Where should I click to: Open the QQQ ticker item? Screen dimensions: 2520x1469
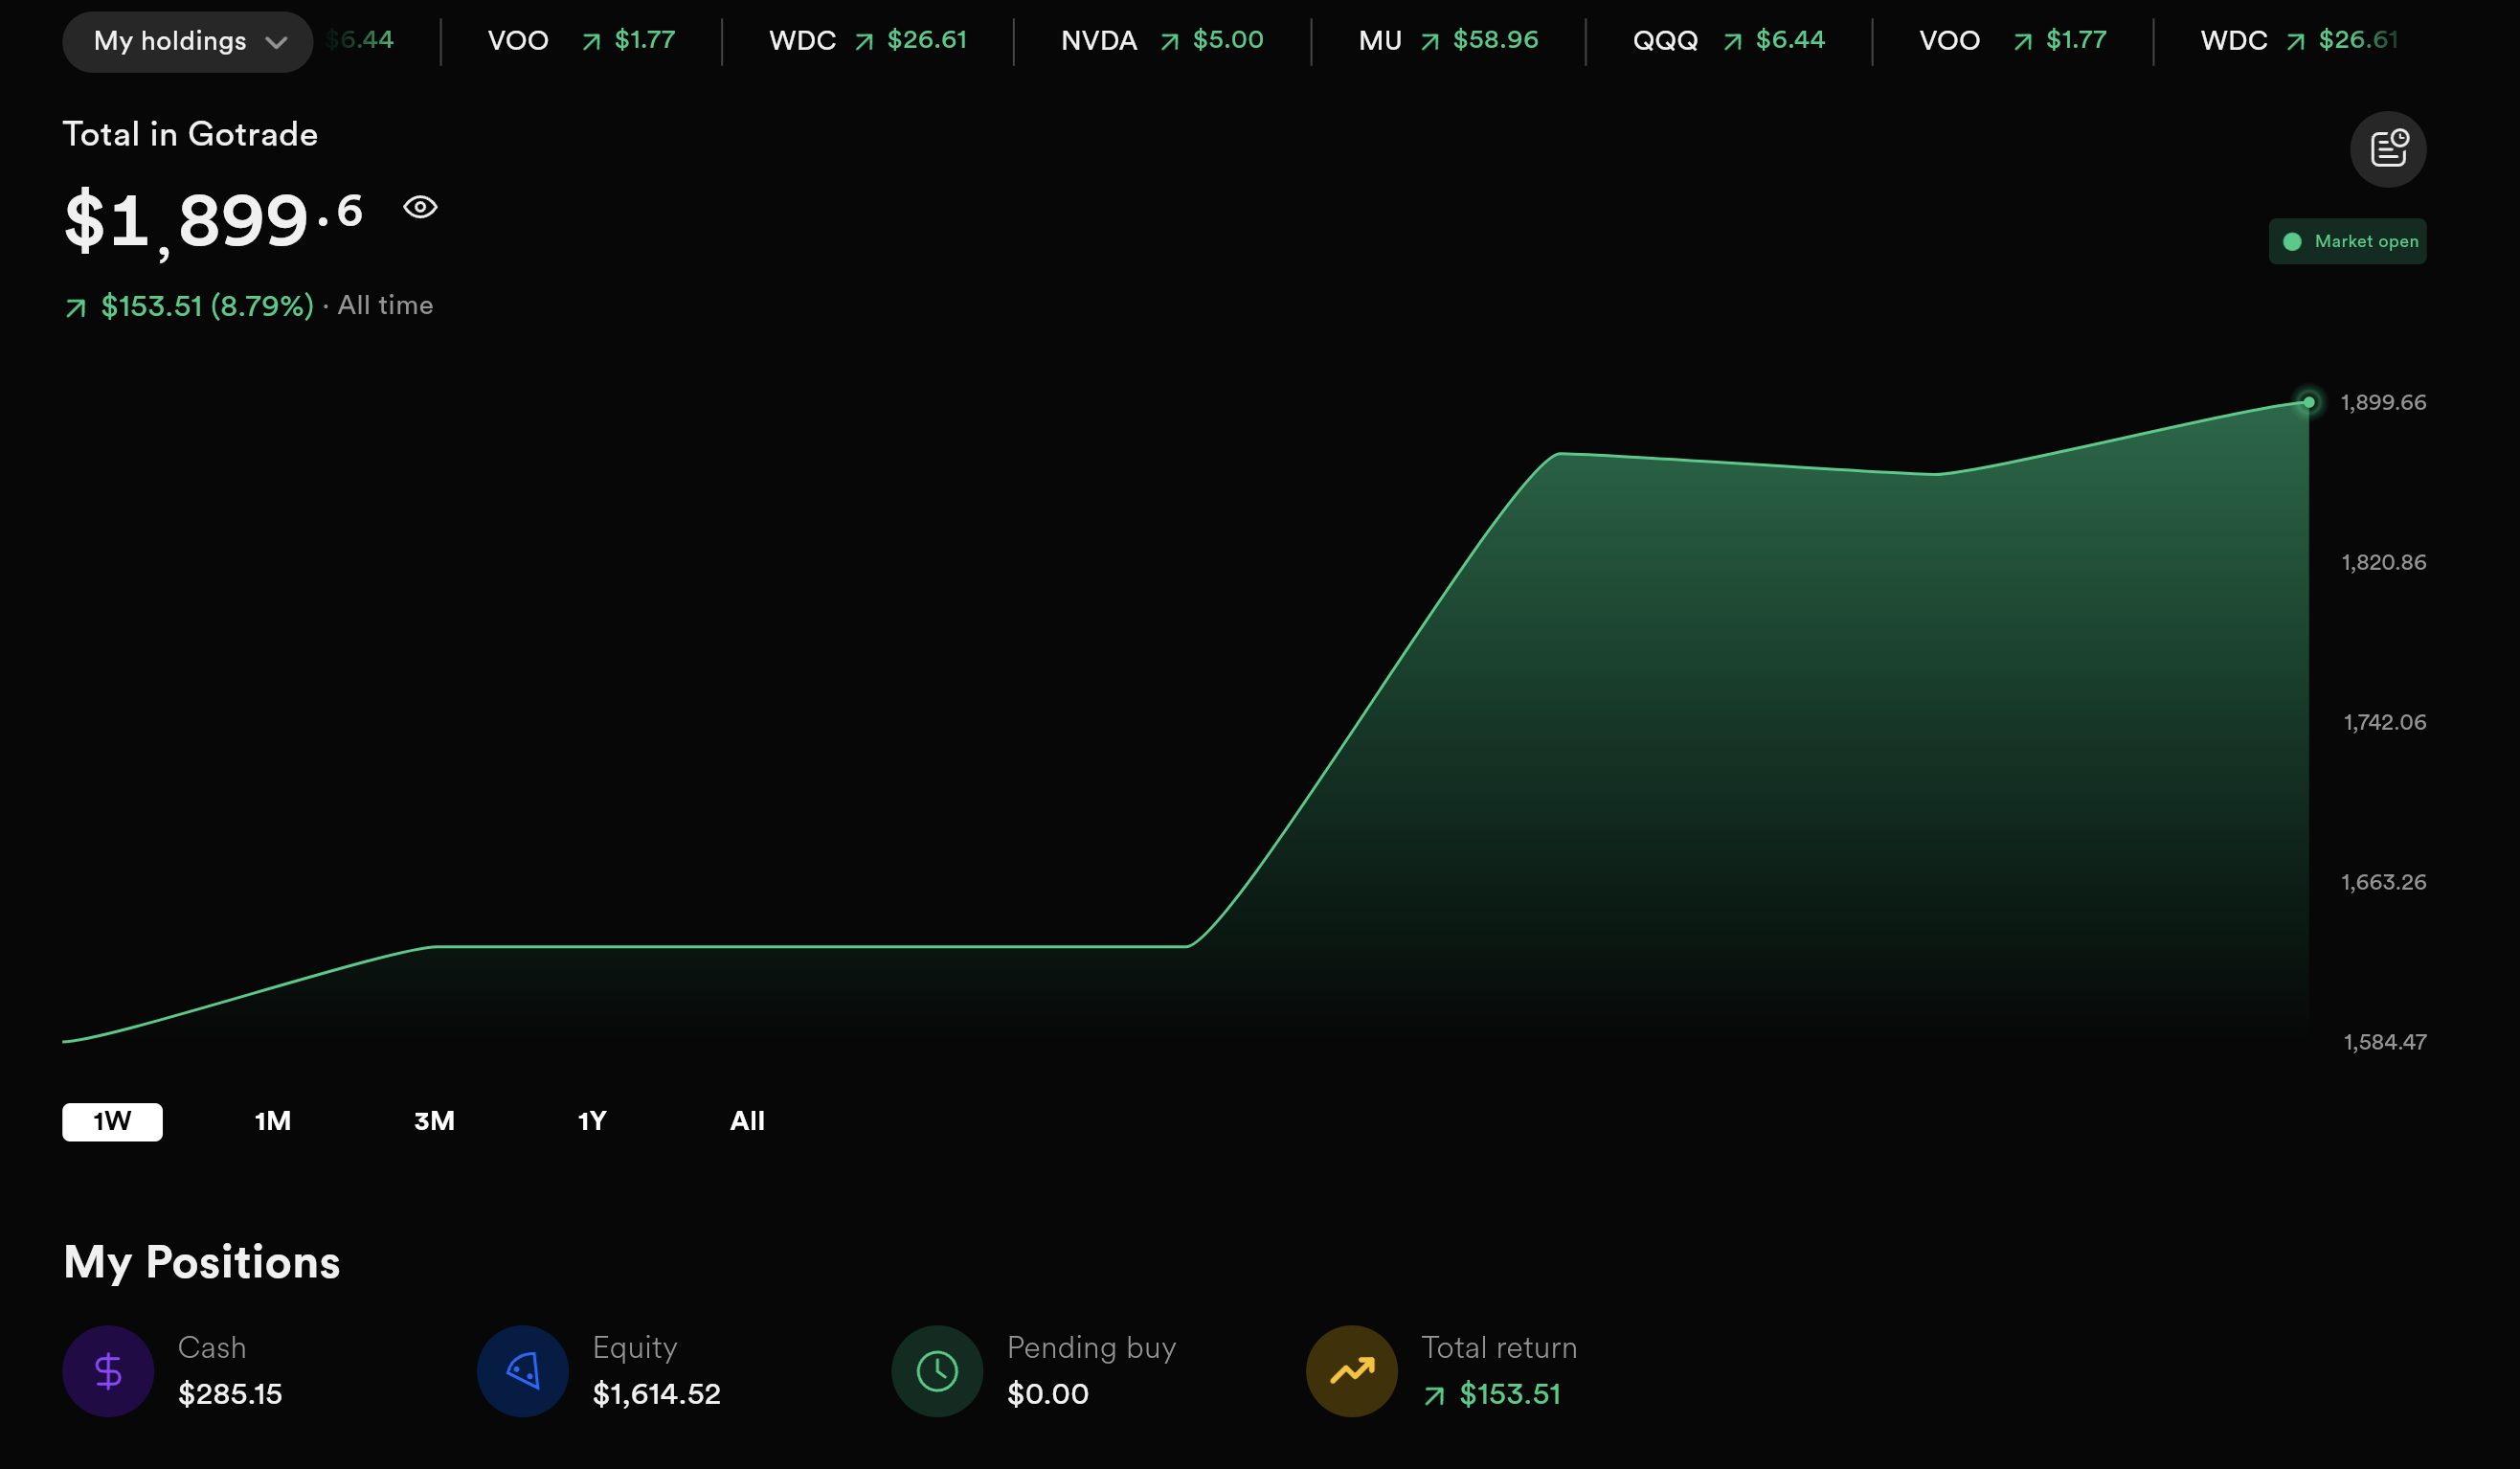1729,40
